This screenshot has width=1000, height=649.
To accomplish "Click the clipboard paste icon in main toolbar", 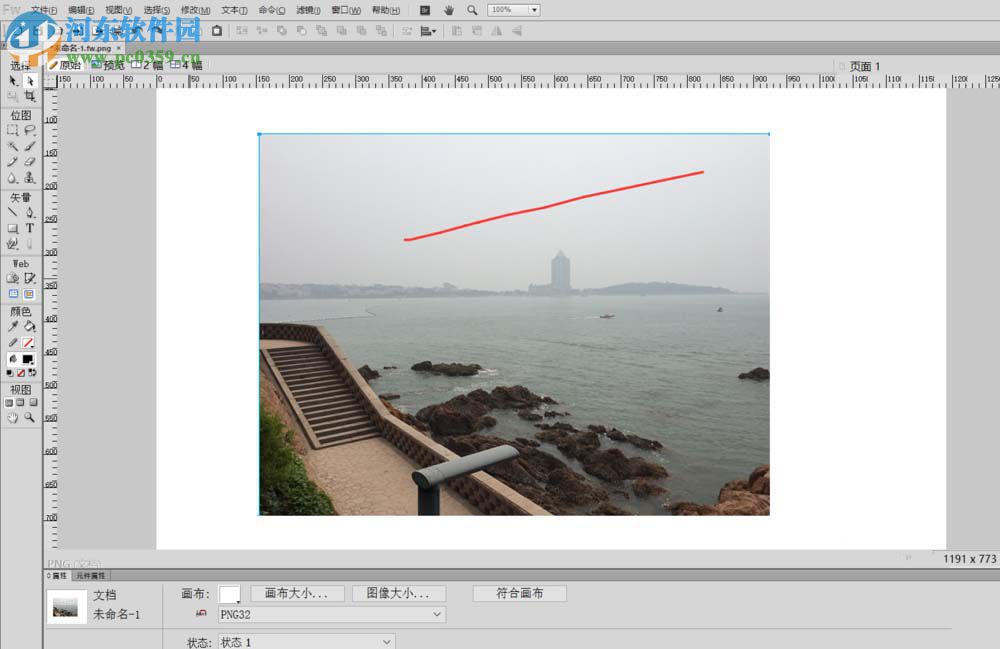I will [217, 31].
